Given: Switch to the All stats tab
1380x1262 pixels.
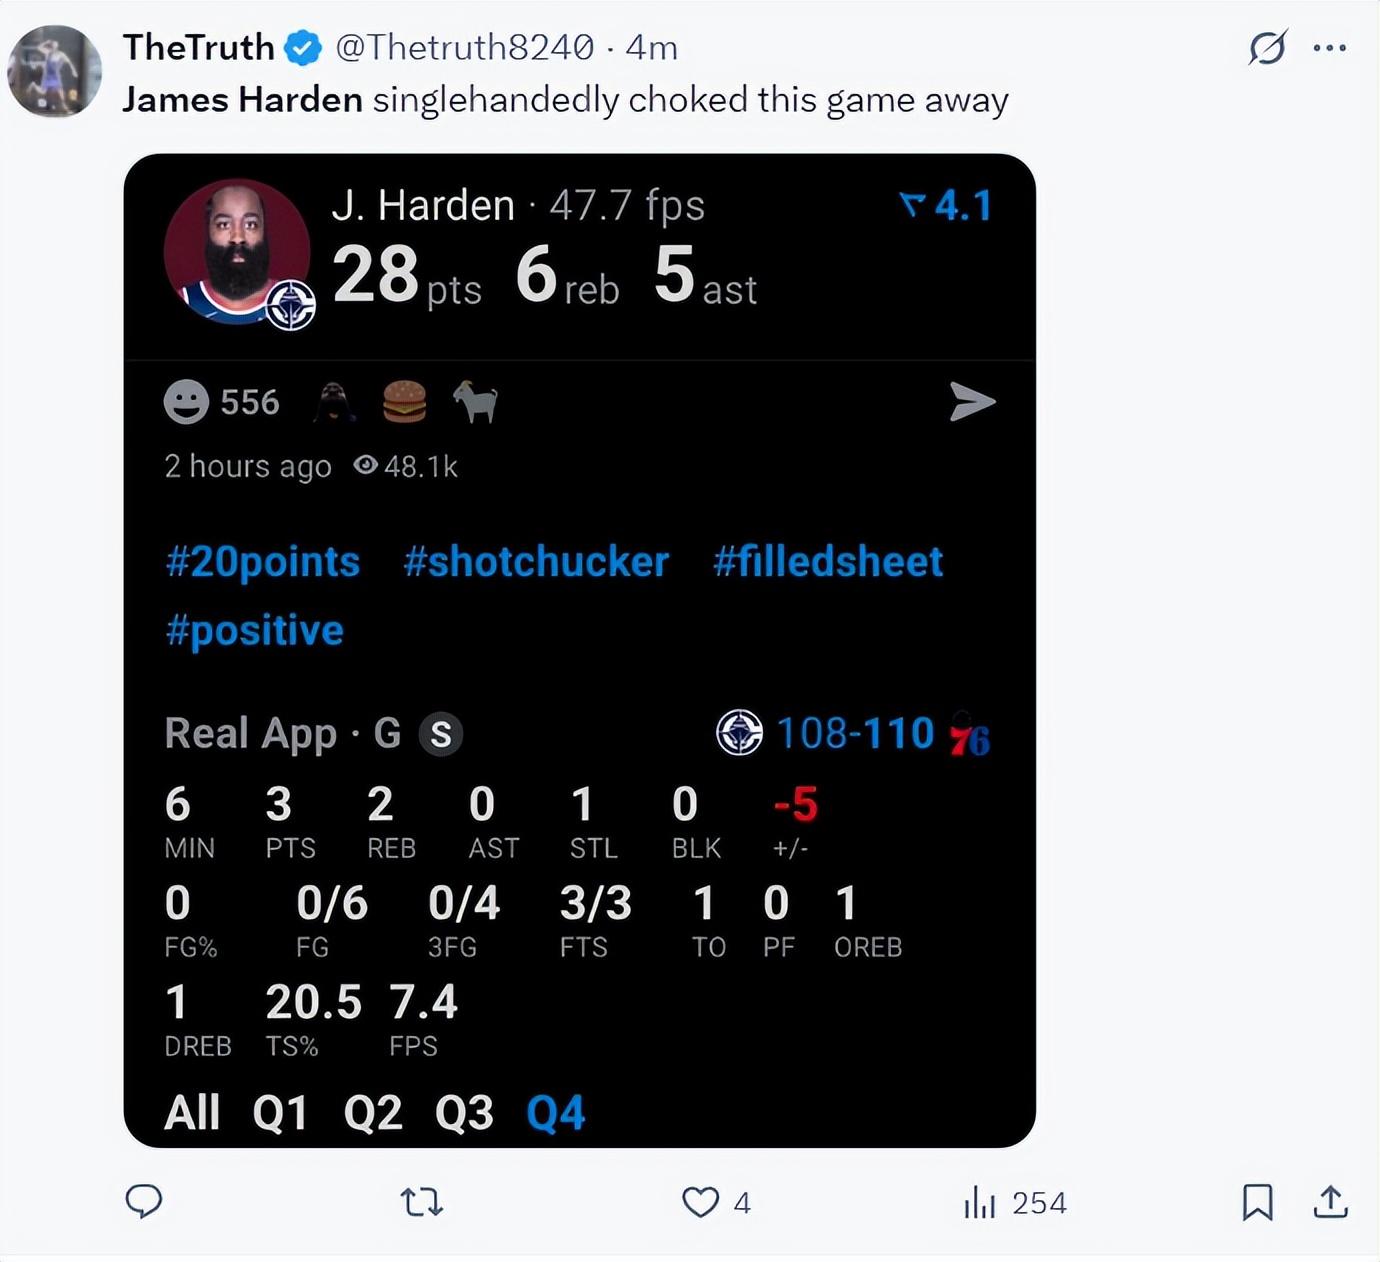Looking at the screenshot, I should [x=192, y=1112].
